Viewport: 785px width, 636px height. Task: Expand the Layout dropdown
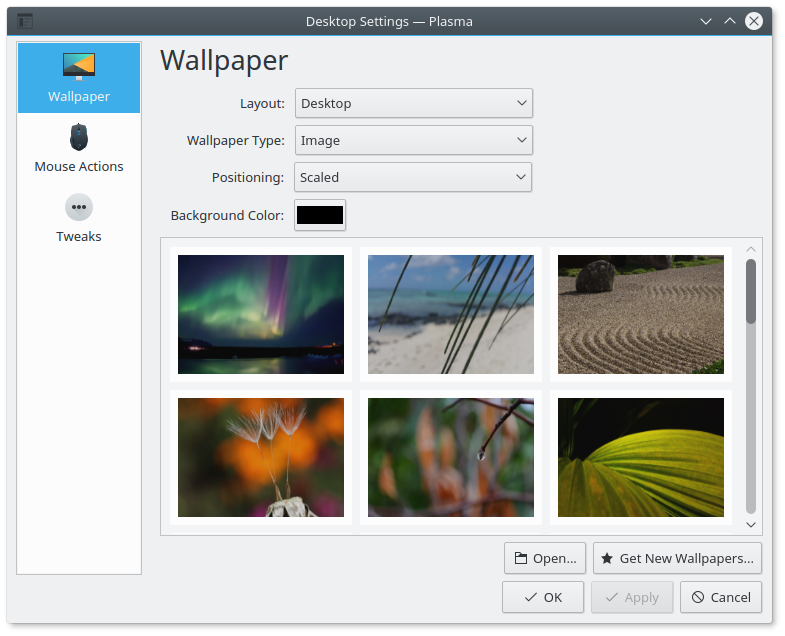(413, 103)
